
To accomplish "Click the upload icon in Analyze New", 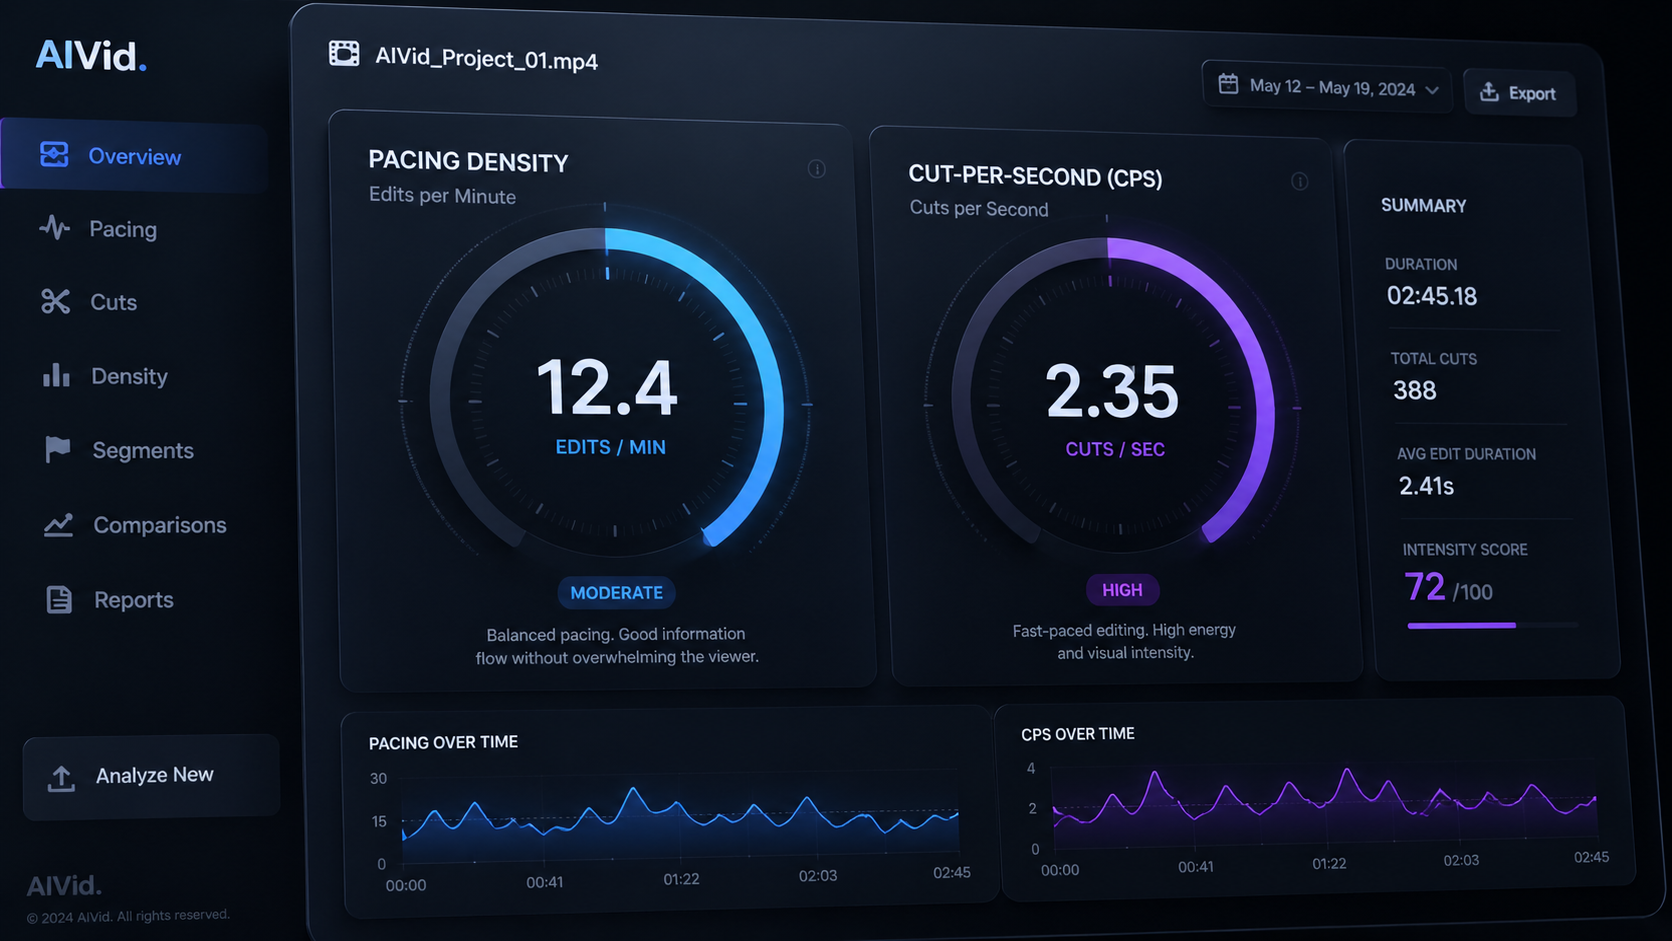I will coord(61,778).
